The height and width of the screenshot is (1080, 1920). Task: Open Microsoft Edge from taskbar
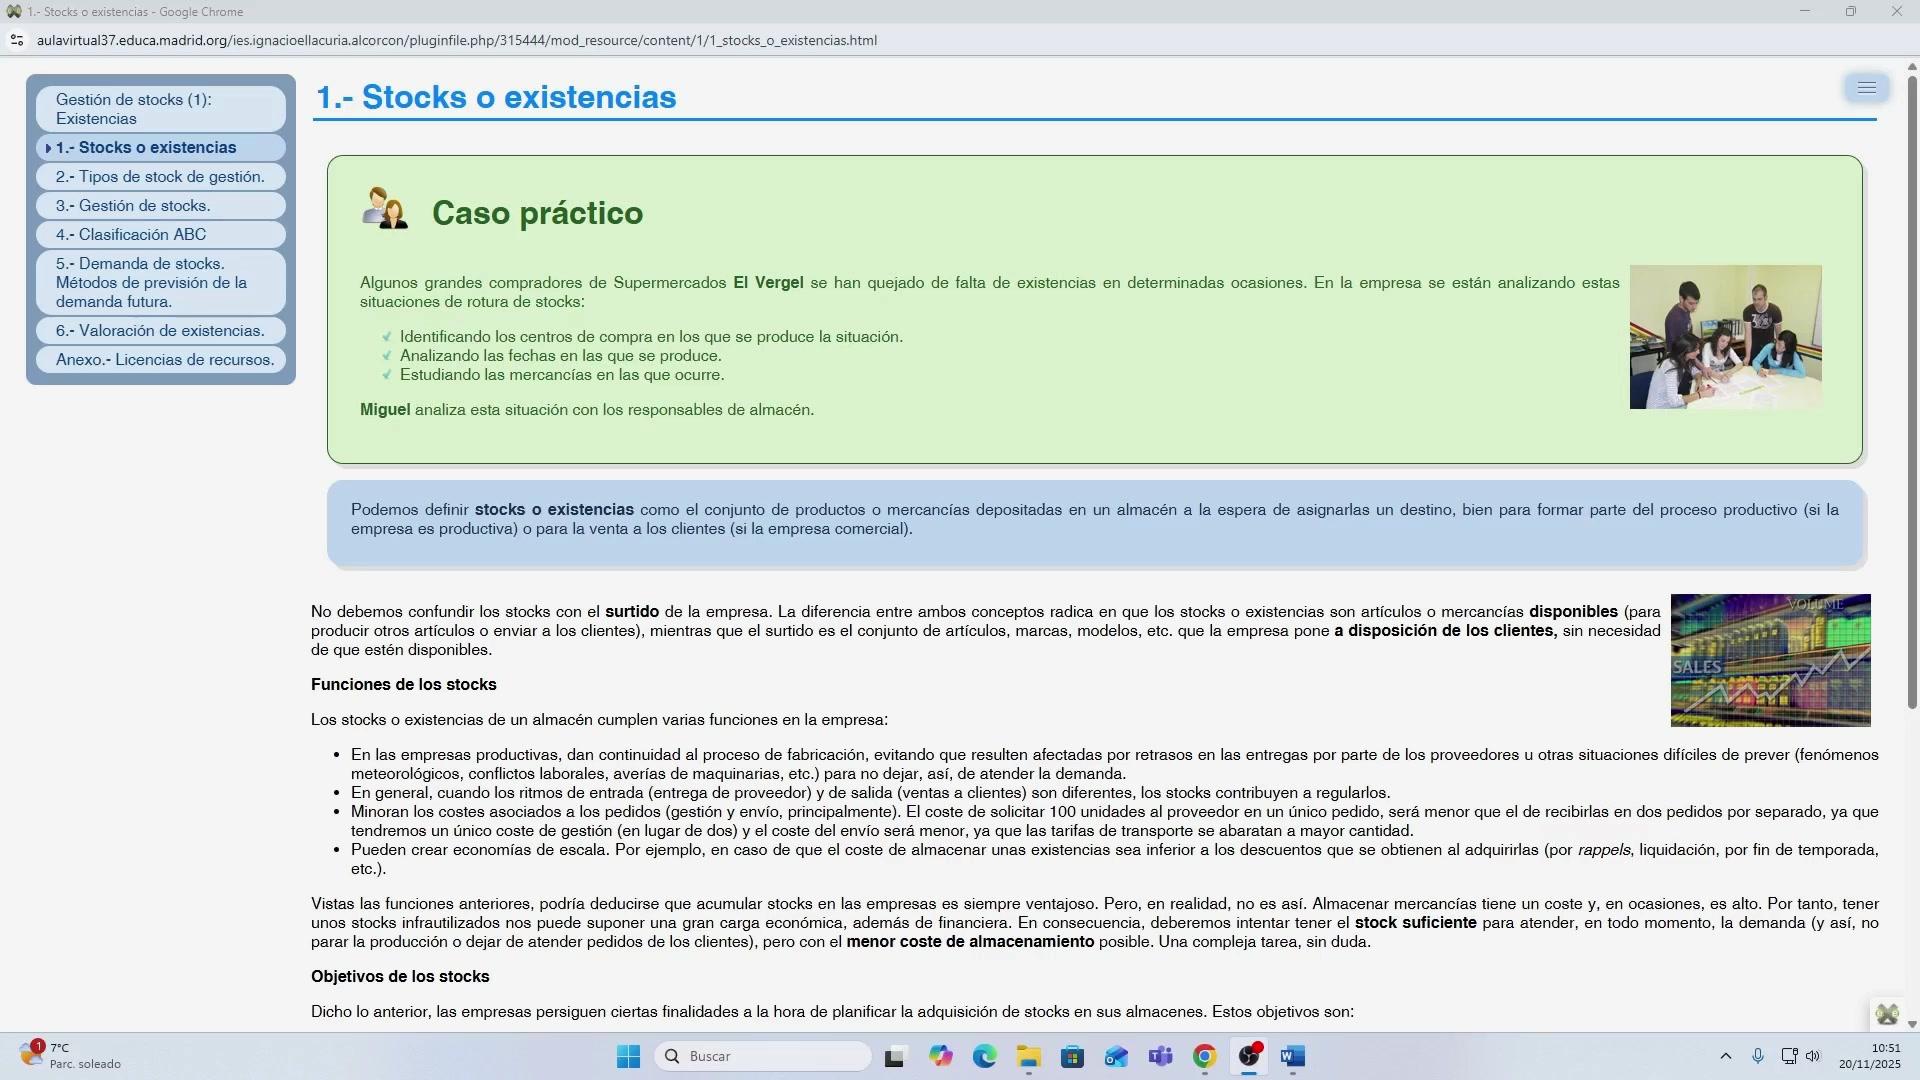985,1057
